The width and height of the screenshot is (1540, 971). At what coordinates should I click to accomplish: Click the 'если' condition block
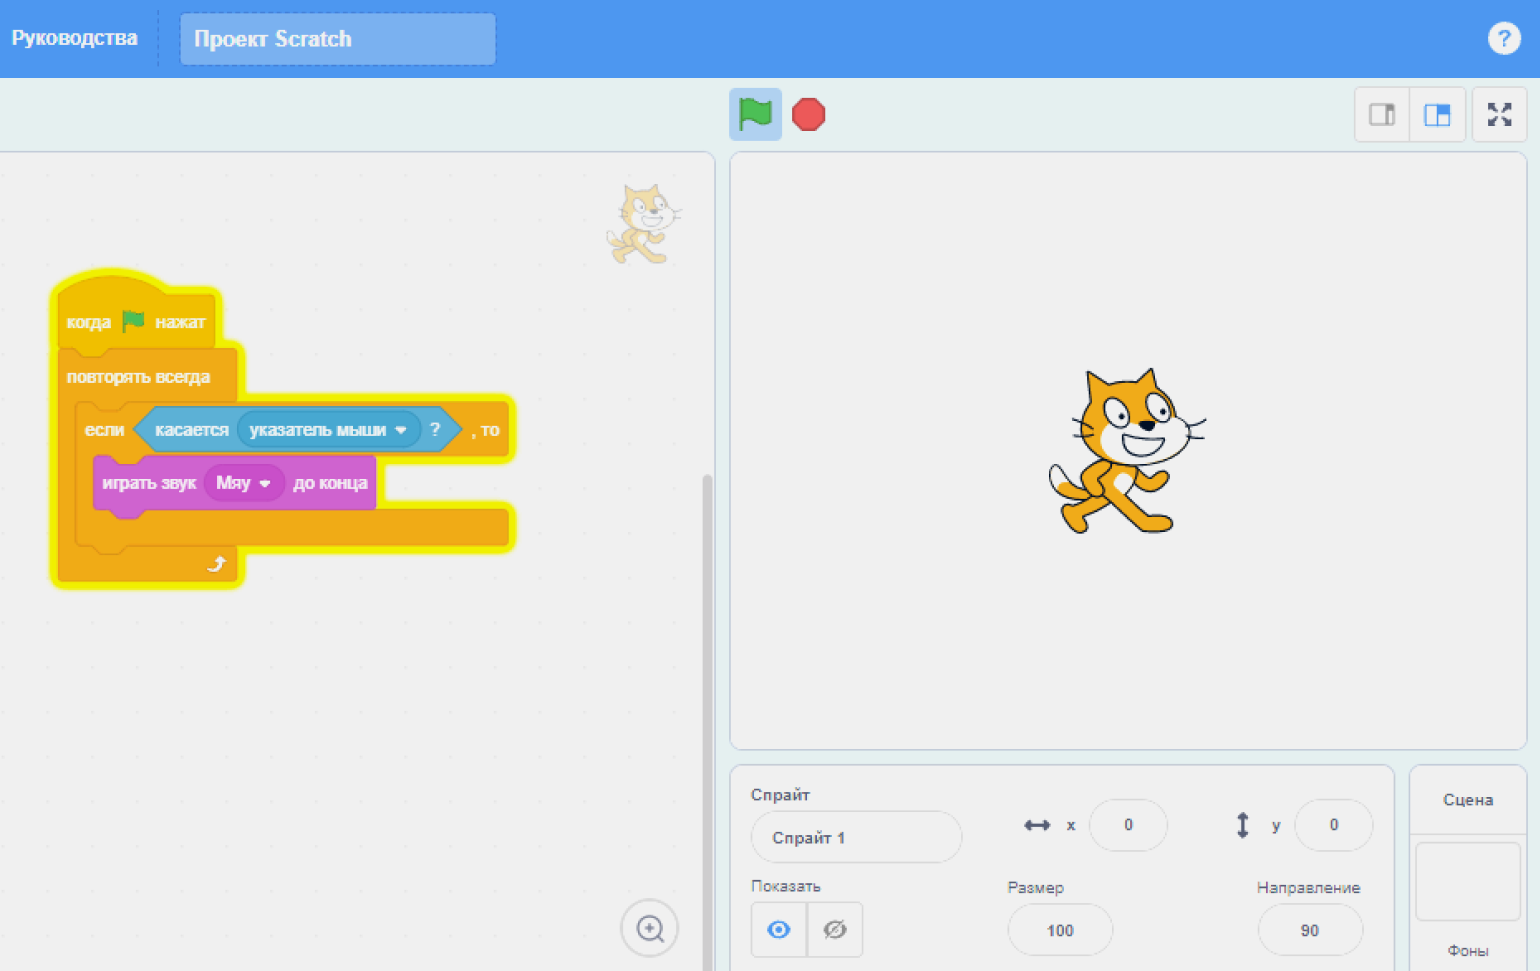click(x=103, y=430)
